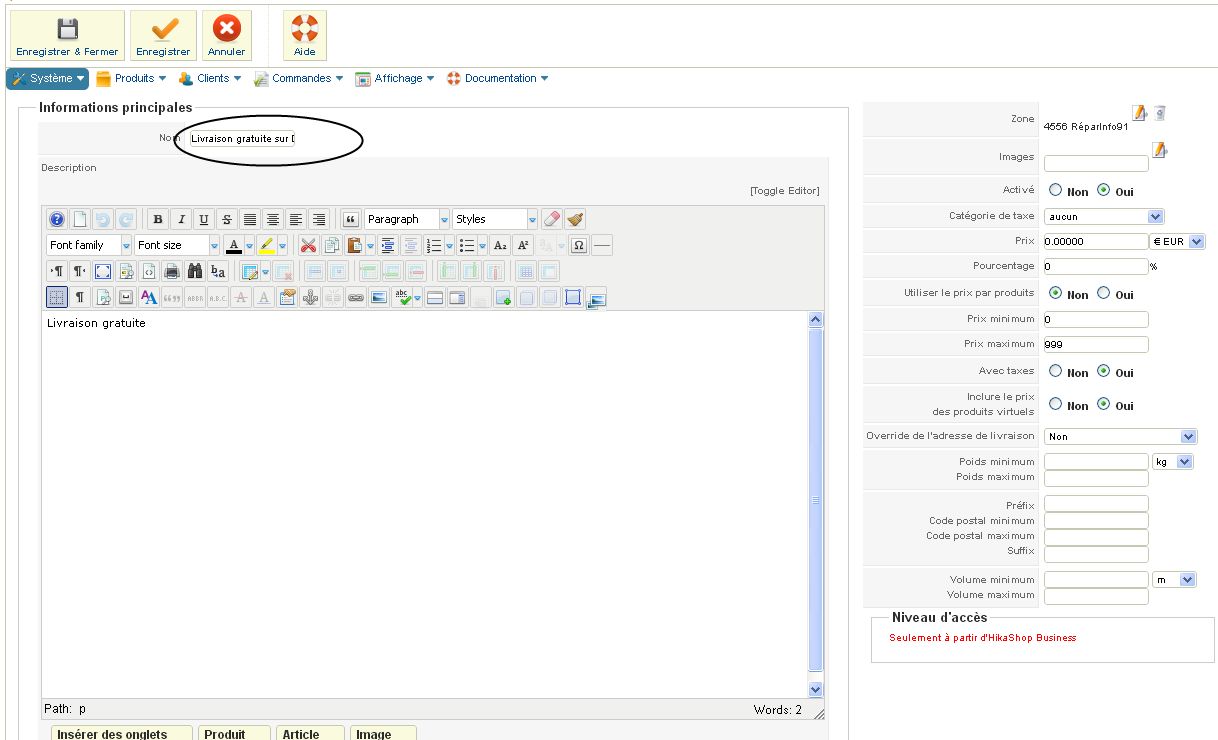Remove formatting with eraser icon

(552, 219)
